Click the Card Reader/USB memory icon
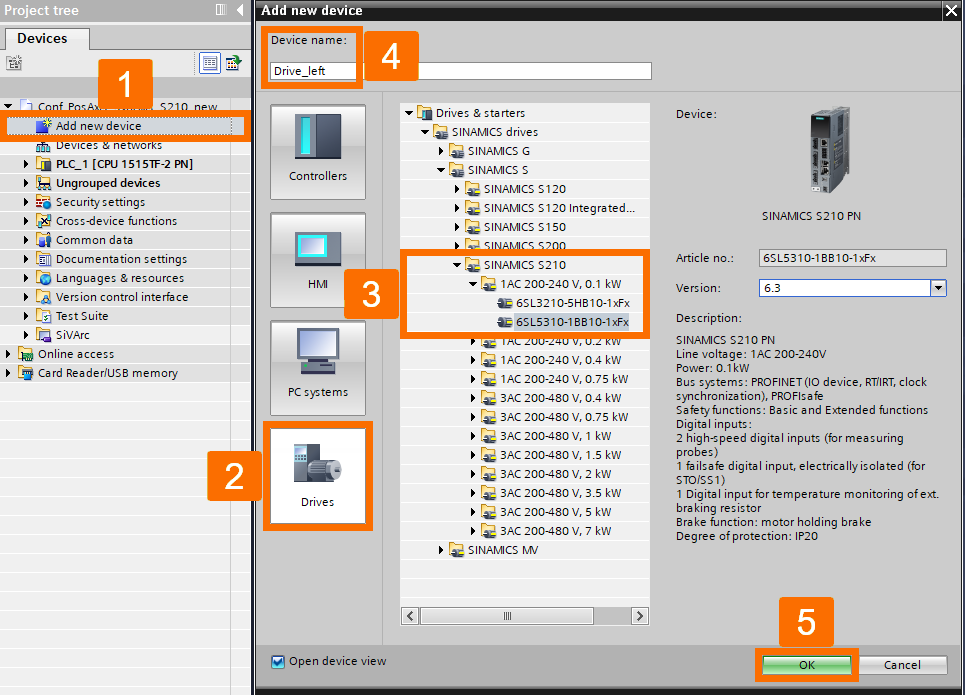The image size is (965, 695). [26, 374]
